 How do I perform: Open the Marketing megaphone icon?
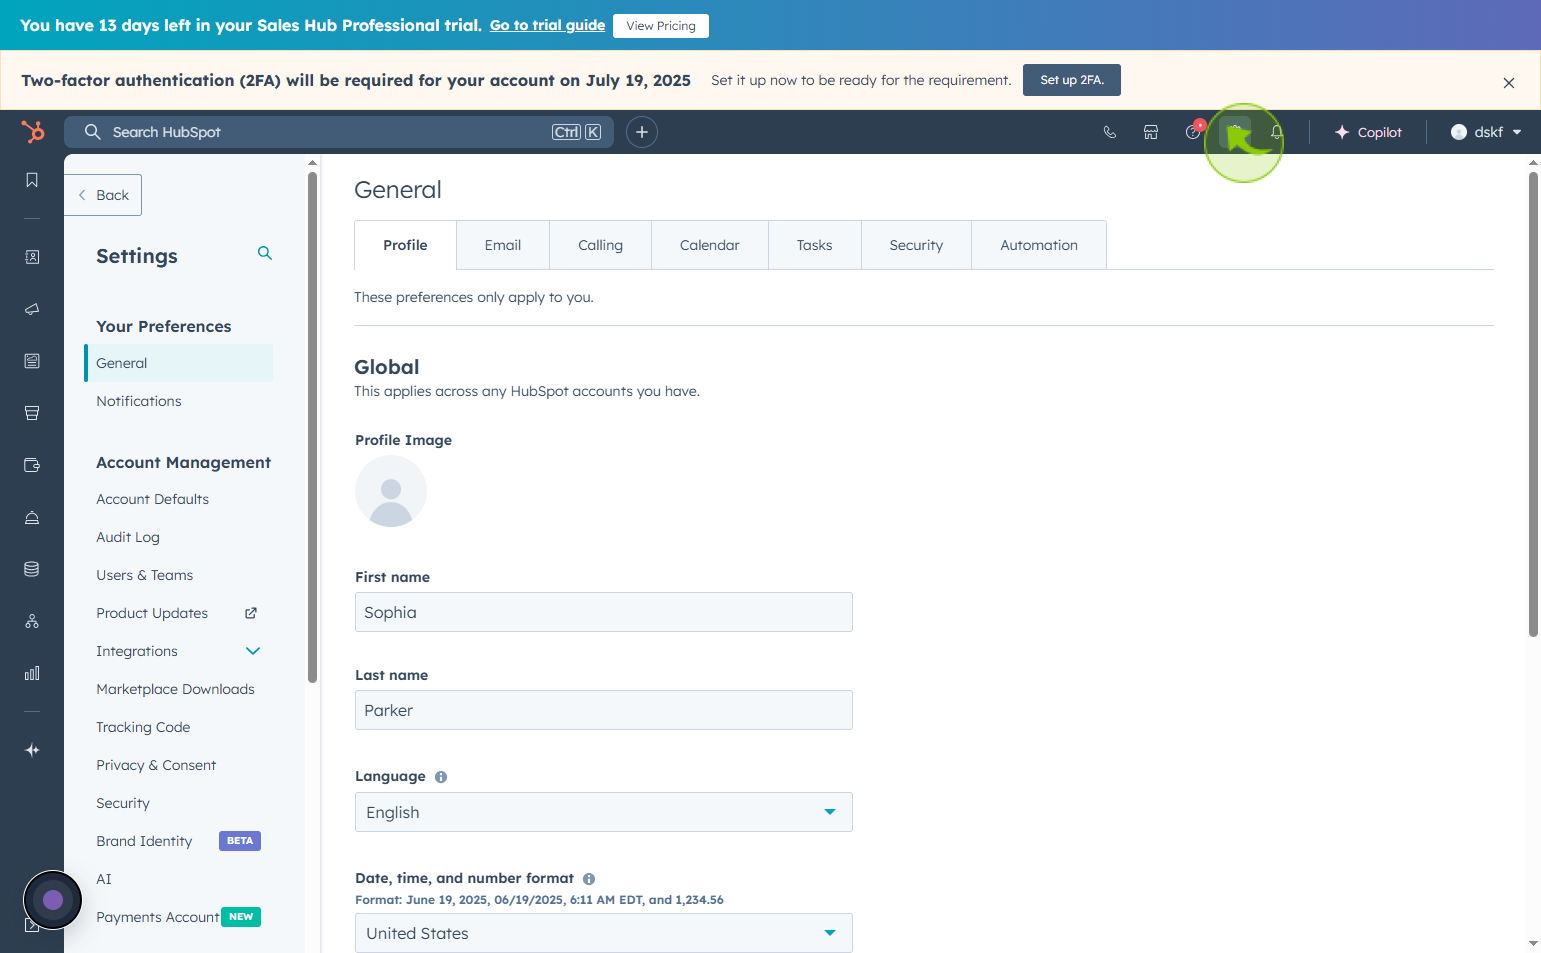click(x=32, y=309)
